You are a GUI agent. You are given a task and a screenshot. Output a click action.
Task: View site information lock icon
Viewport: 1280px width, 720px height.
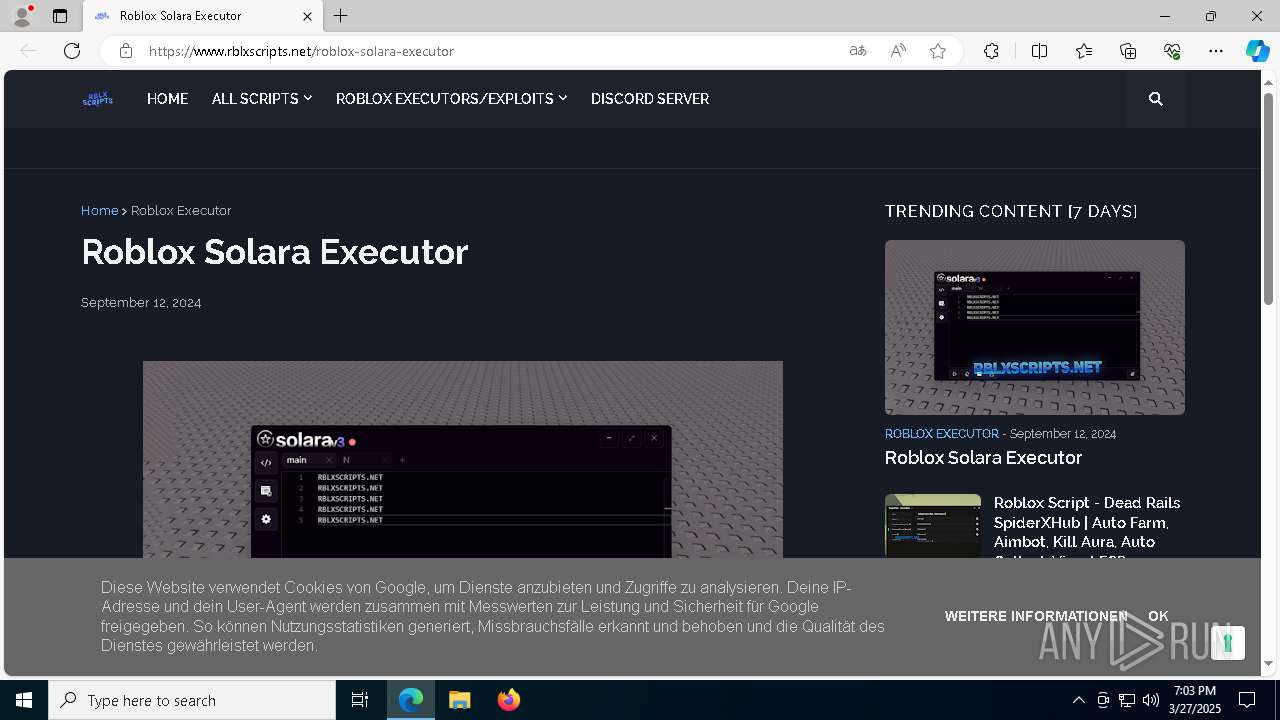[125, 51]
